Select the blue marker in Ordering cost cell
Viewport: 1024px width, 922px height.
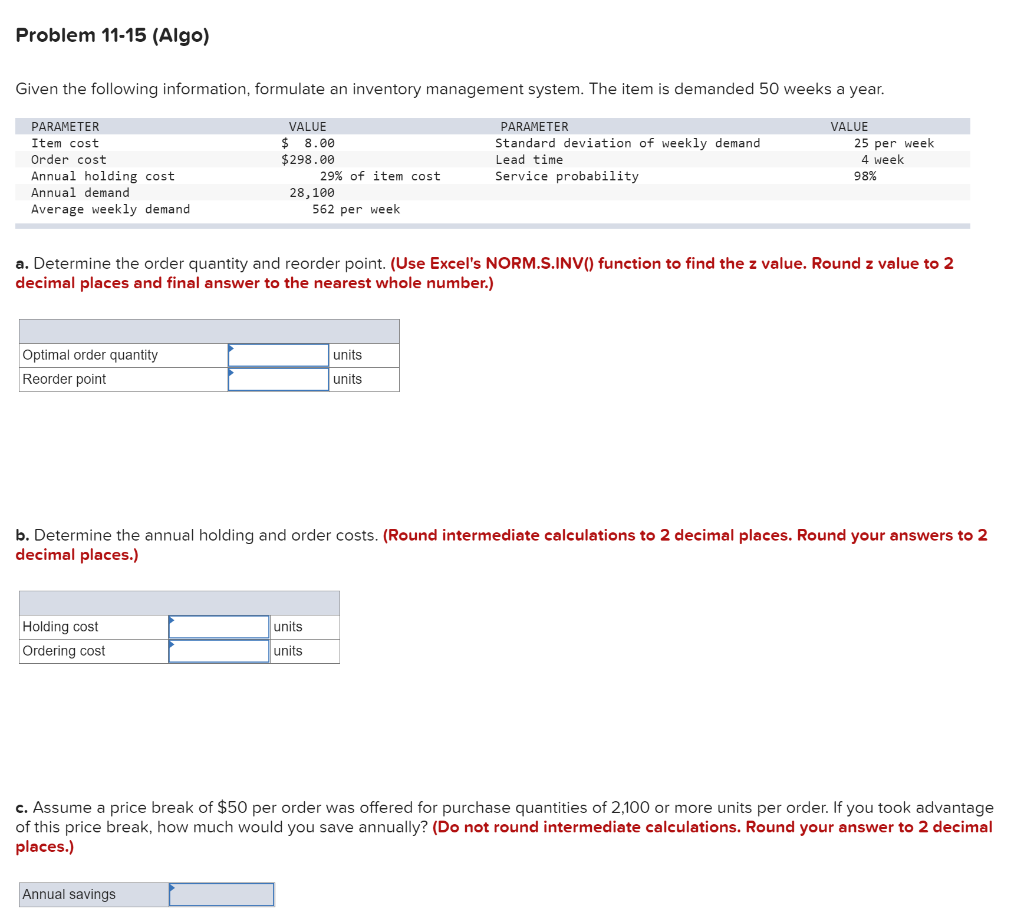click(x=172, y=644)
